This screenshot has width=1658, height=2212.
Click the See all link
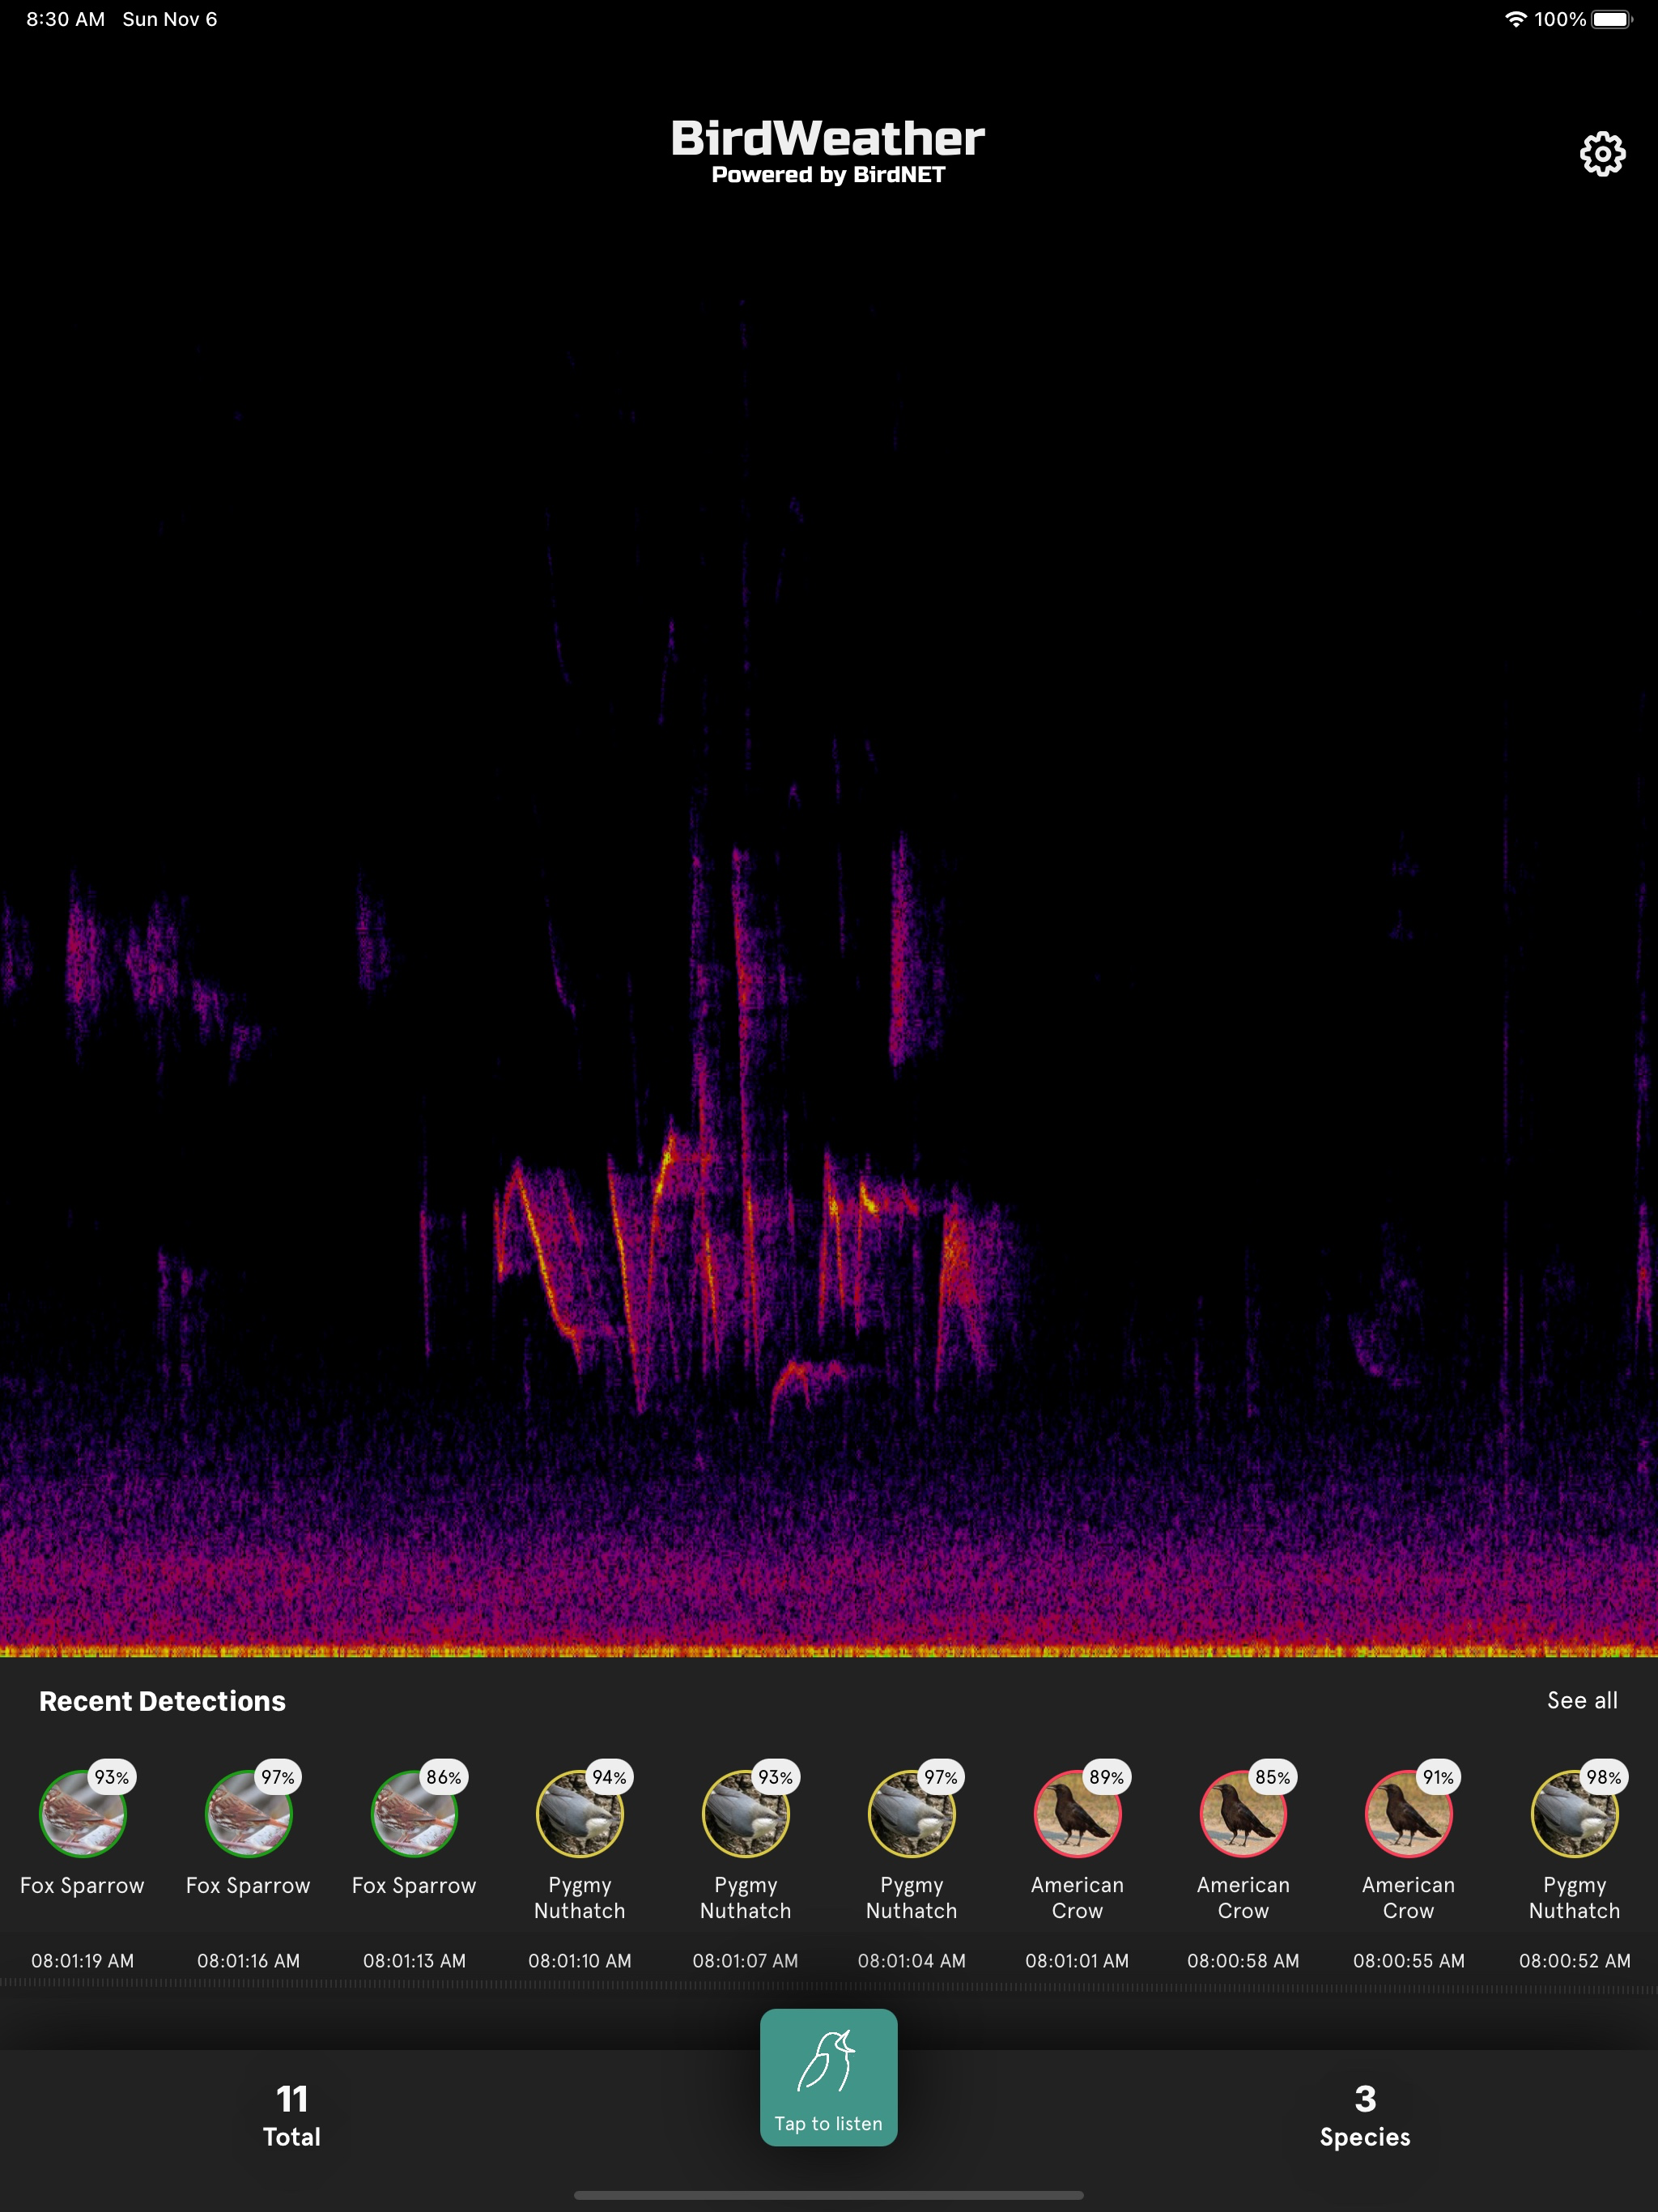pyautogui.click(x=1581, y=1700)
